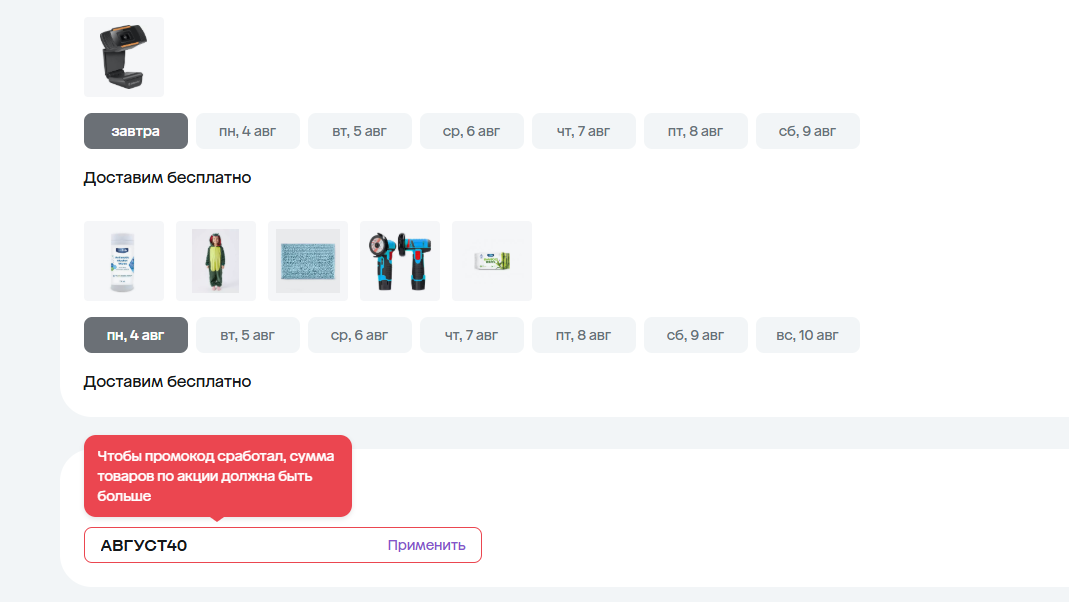Select the blue rug product thumbnail
Screen dimensions: 1069x602
tap(308, 261)
